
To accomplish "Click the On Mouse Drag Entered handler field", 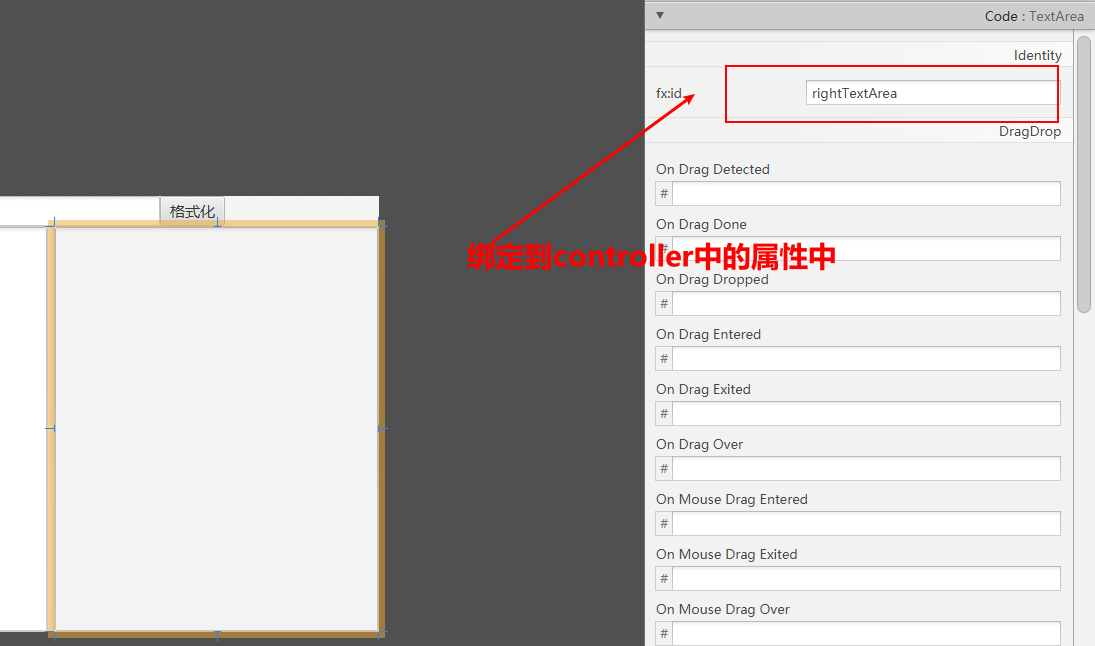I will click(x=866, y=524).
